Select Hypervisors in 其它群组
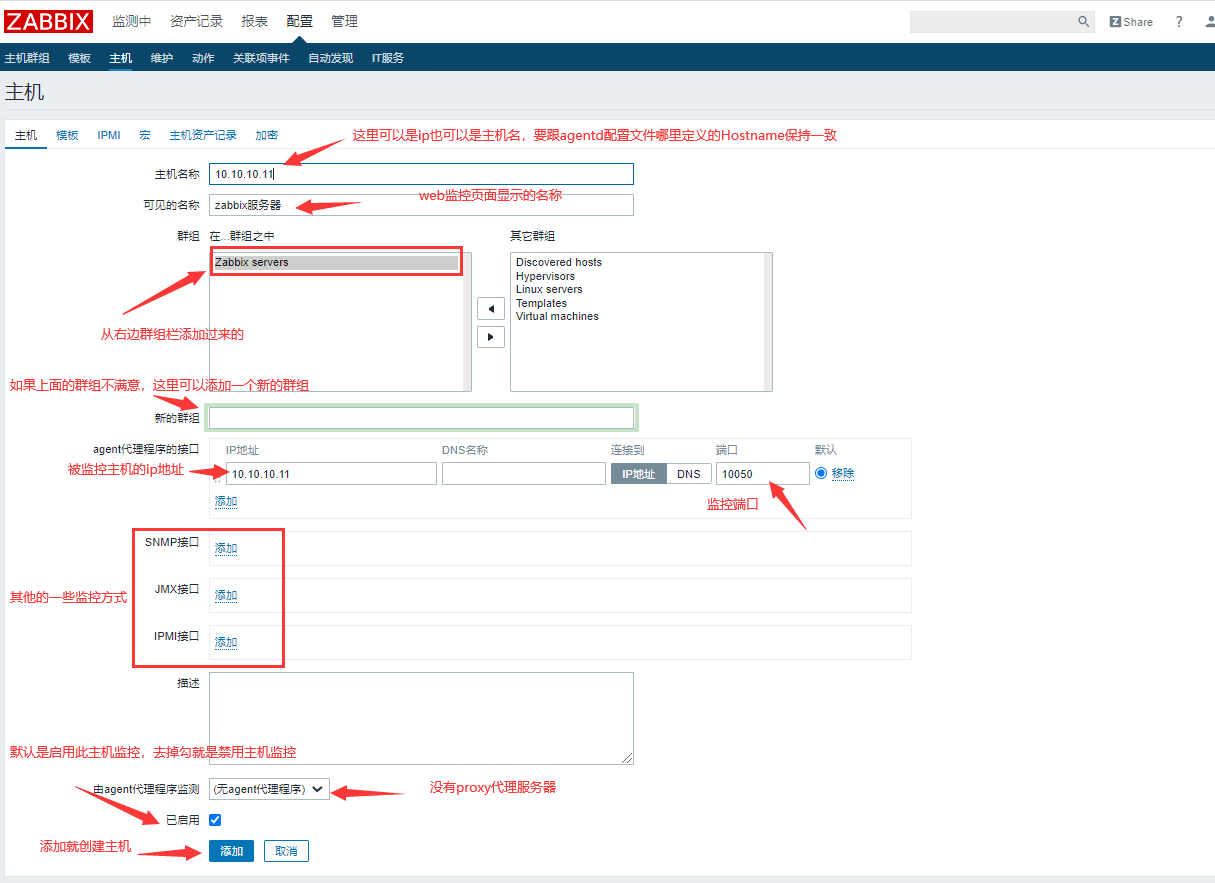Screen dimensions: 1215x883 pos(545,276)
